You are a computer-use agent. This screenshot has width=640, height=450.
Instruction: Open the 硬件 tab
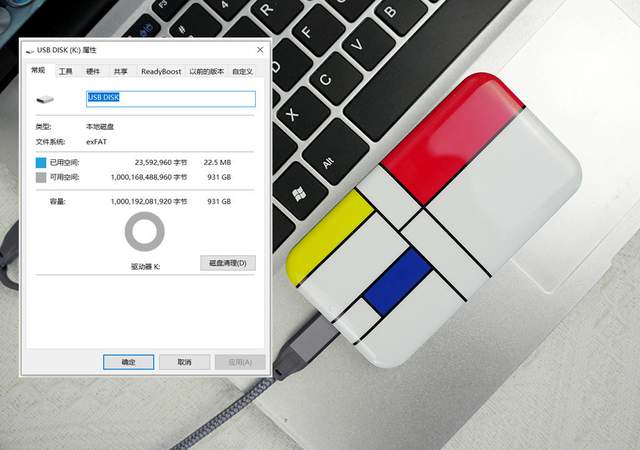93,71
